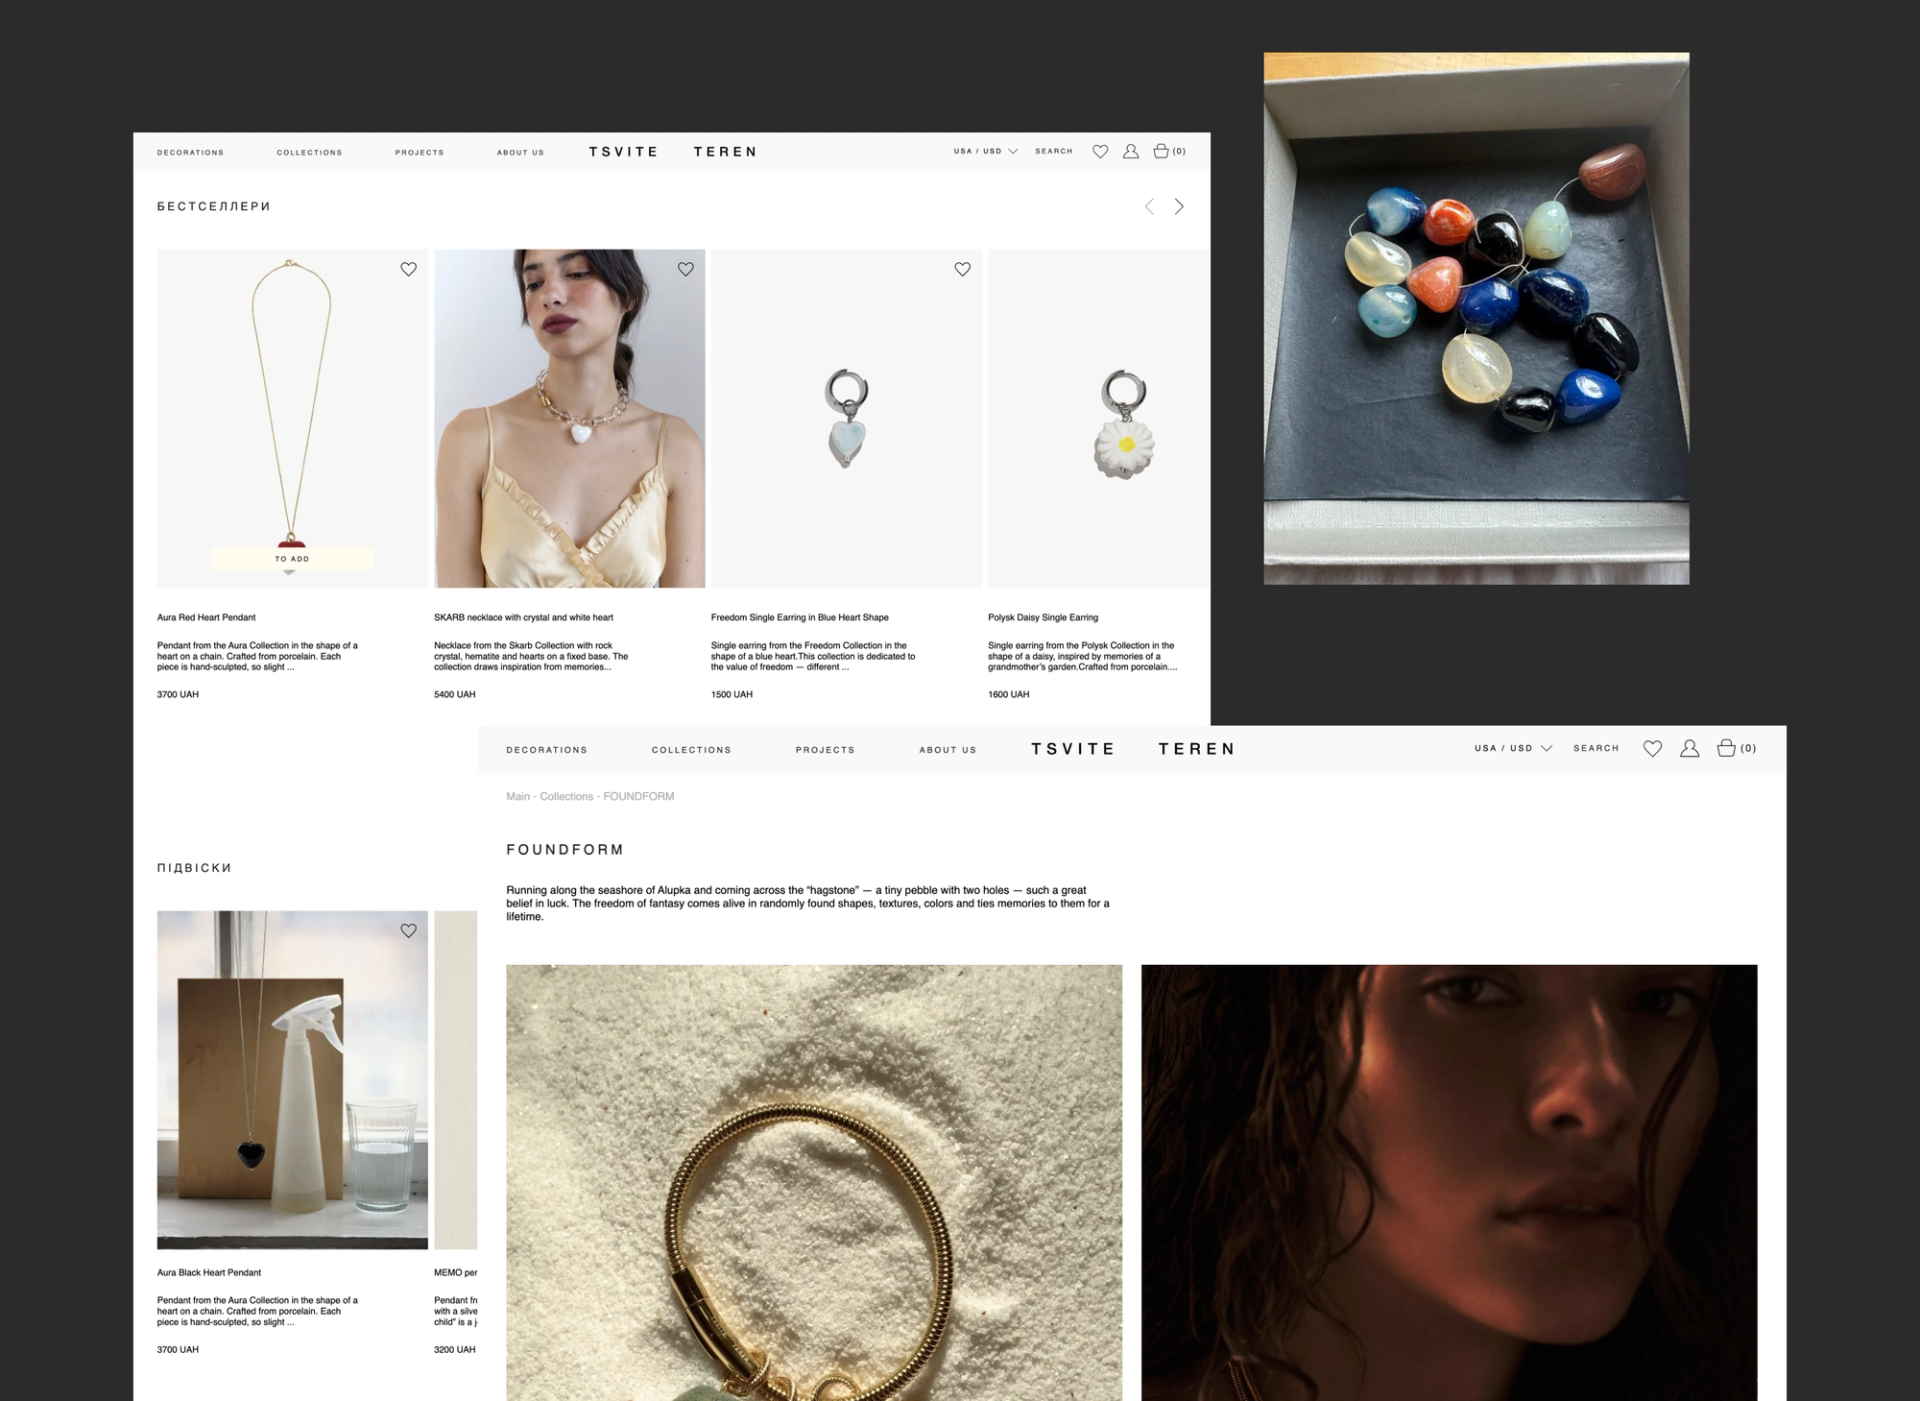Show next bestsellers with right arrow
The height and width of the screenshot is (1401, 1920).
click(1180, 206)
